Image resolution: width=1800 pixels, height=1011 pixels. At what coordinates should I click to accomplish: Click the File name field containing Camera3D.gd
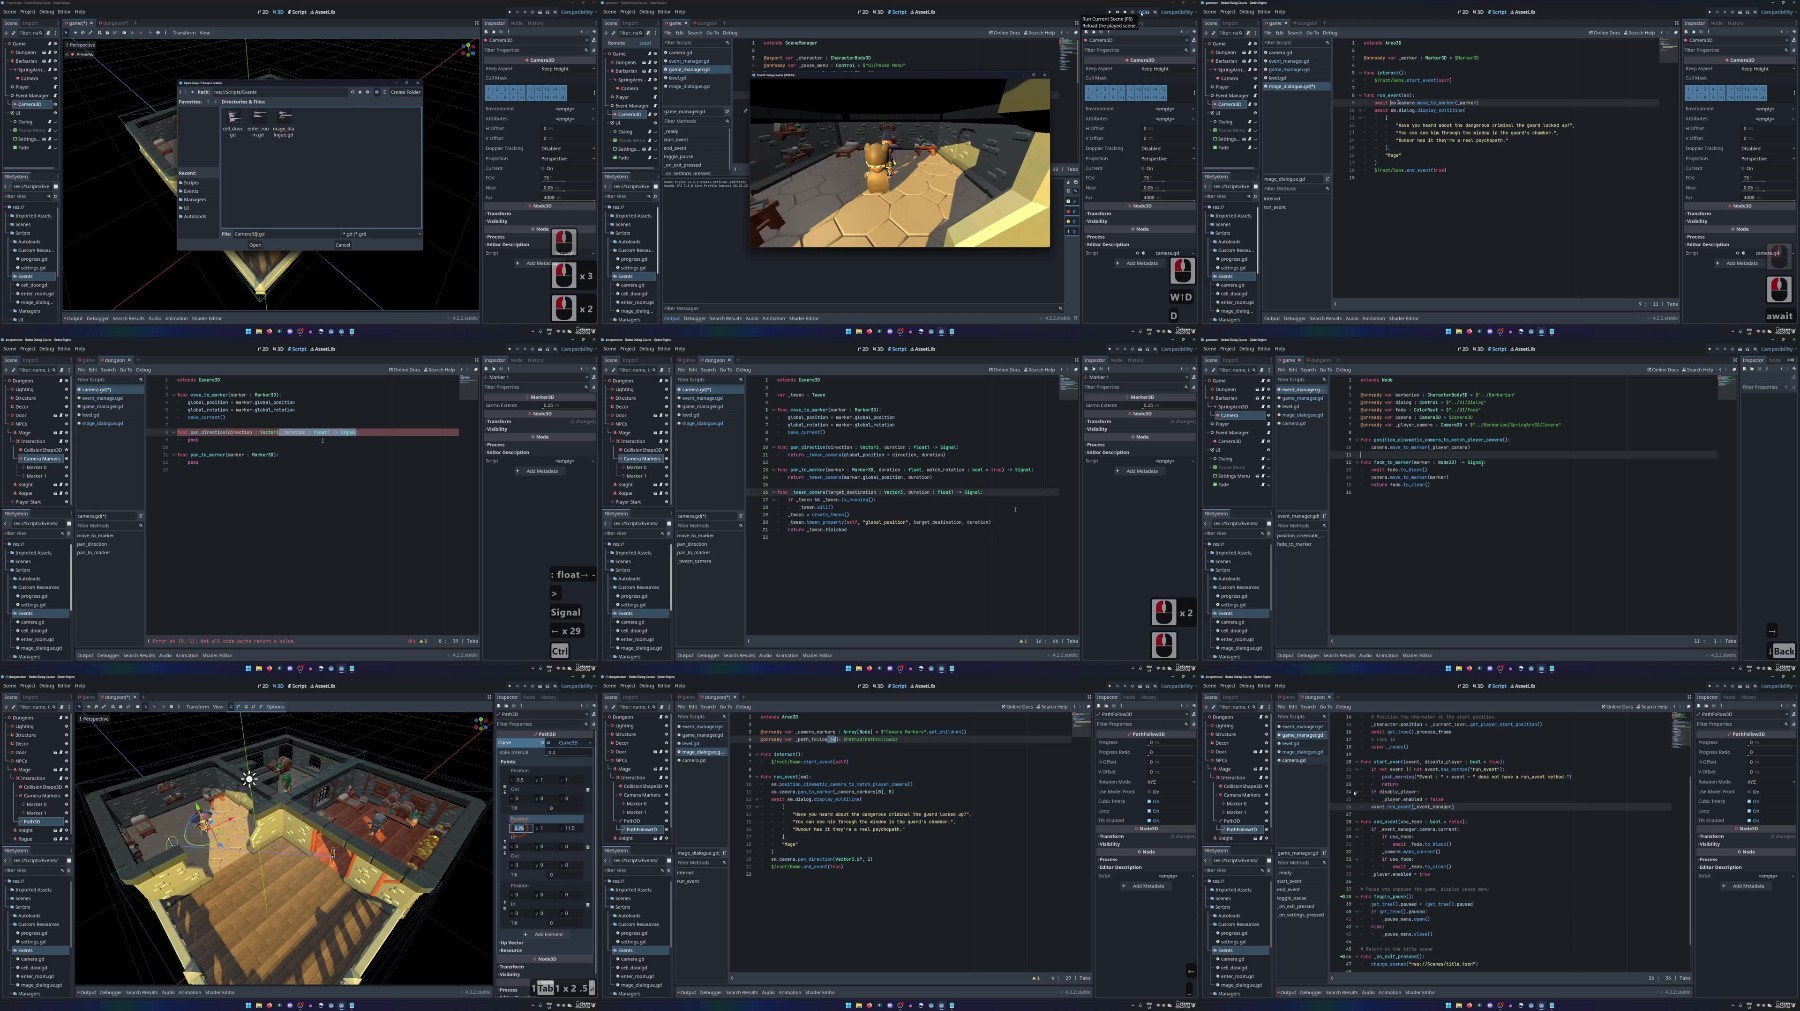pos(285,233)
